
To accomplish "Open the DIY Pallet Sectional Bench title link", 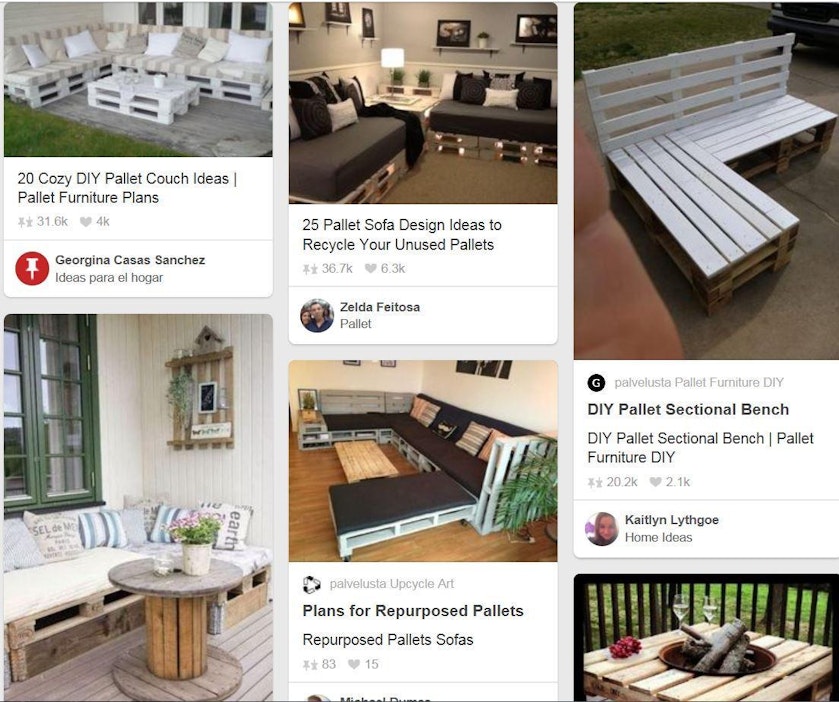I will tap(688, 410).
